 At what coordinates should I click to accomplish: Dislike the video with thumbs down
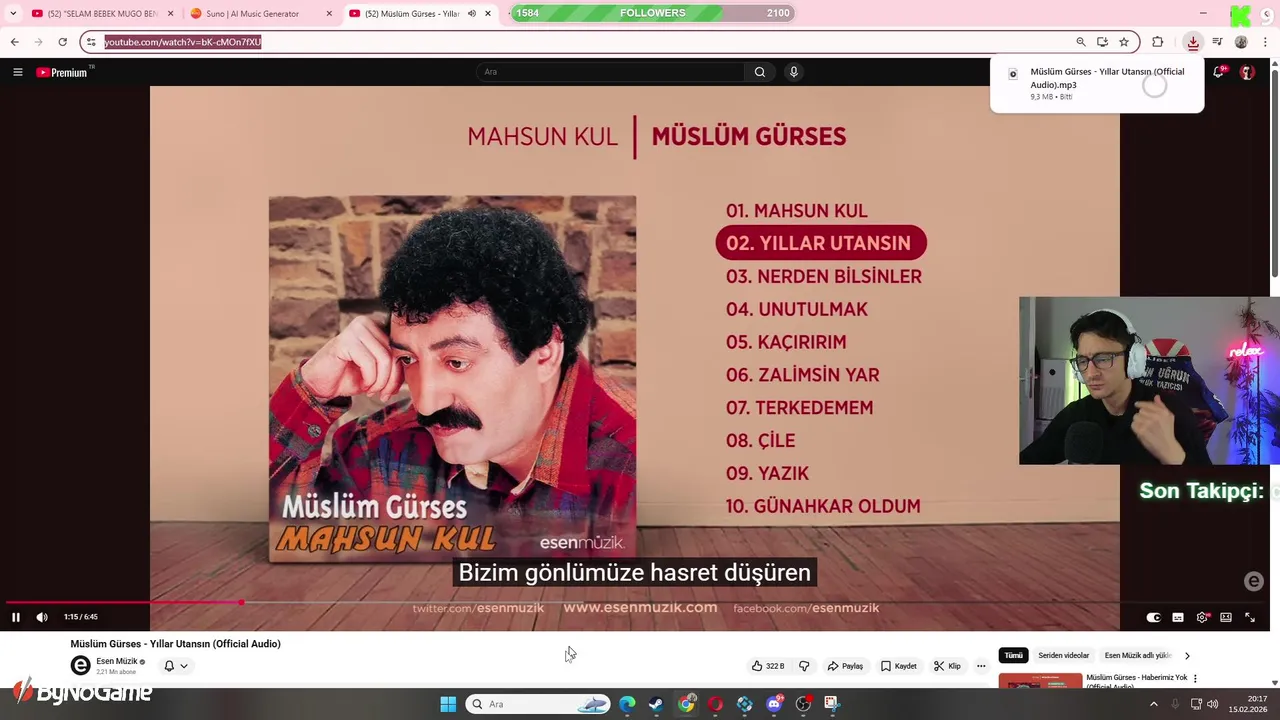(x=804, y=666)
